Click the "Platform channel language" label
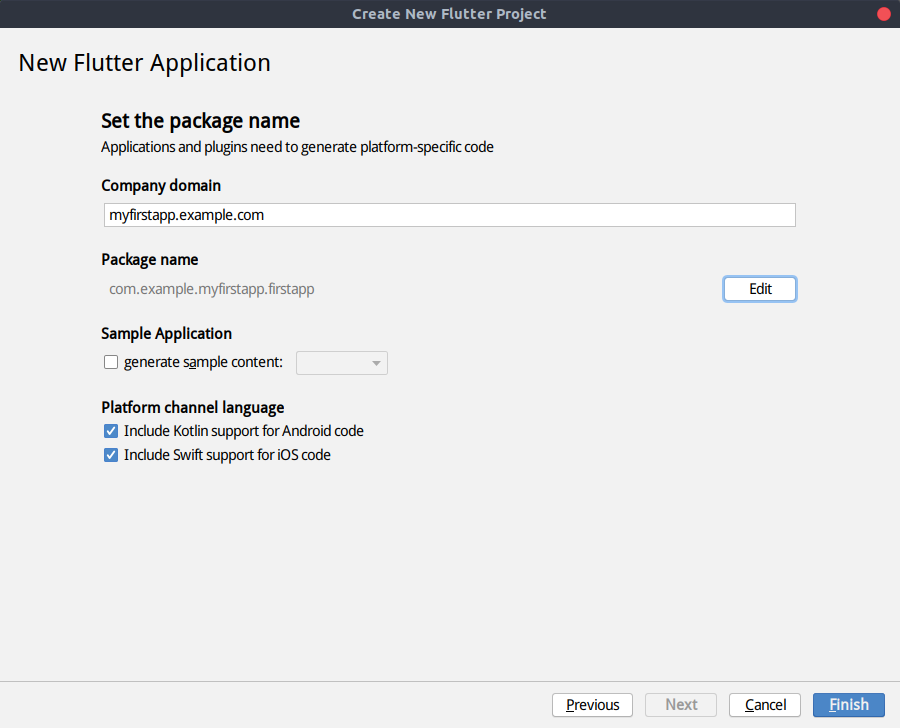Viewport: 900px width, 728px height. click(x=192, y=407)
